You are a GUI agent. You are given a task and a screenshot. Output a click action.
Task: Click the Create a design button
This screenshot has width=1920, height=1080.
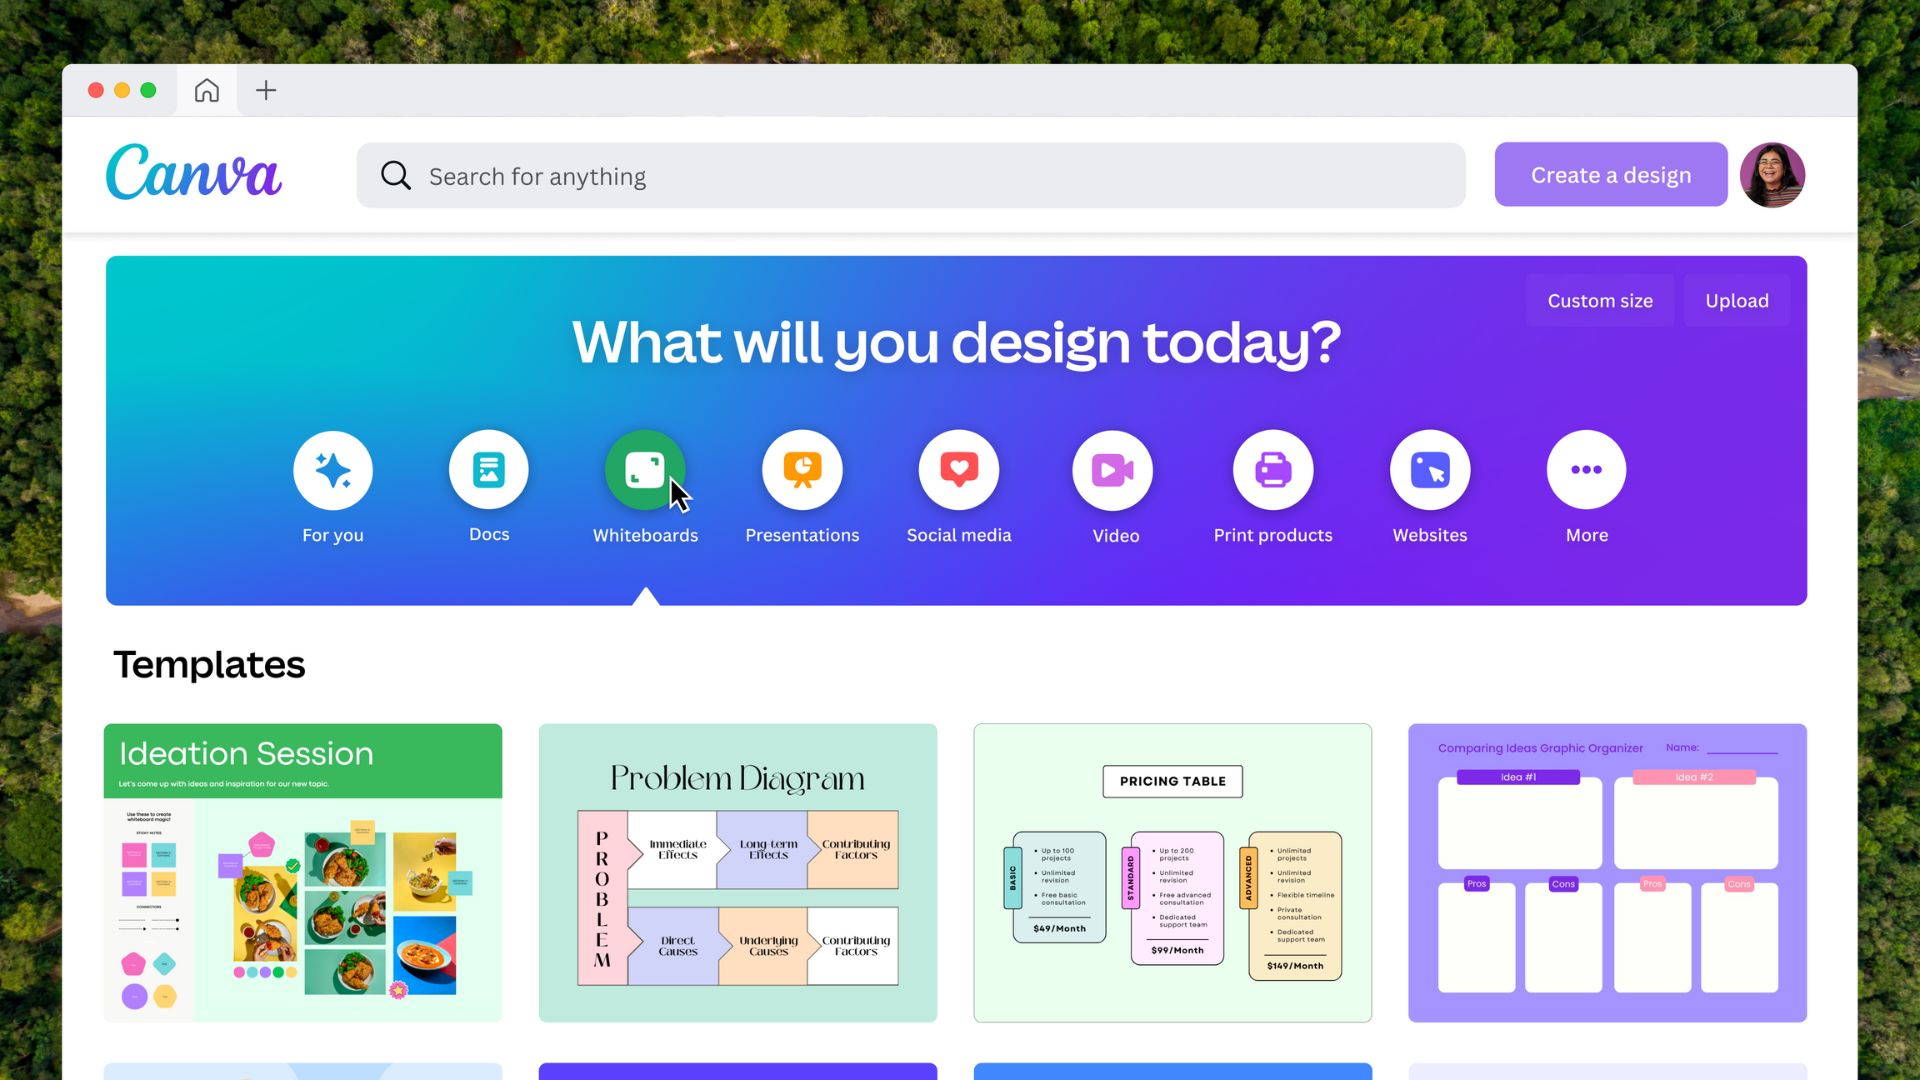[x=1610, y=174]
